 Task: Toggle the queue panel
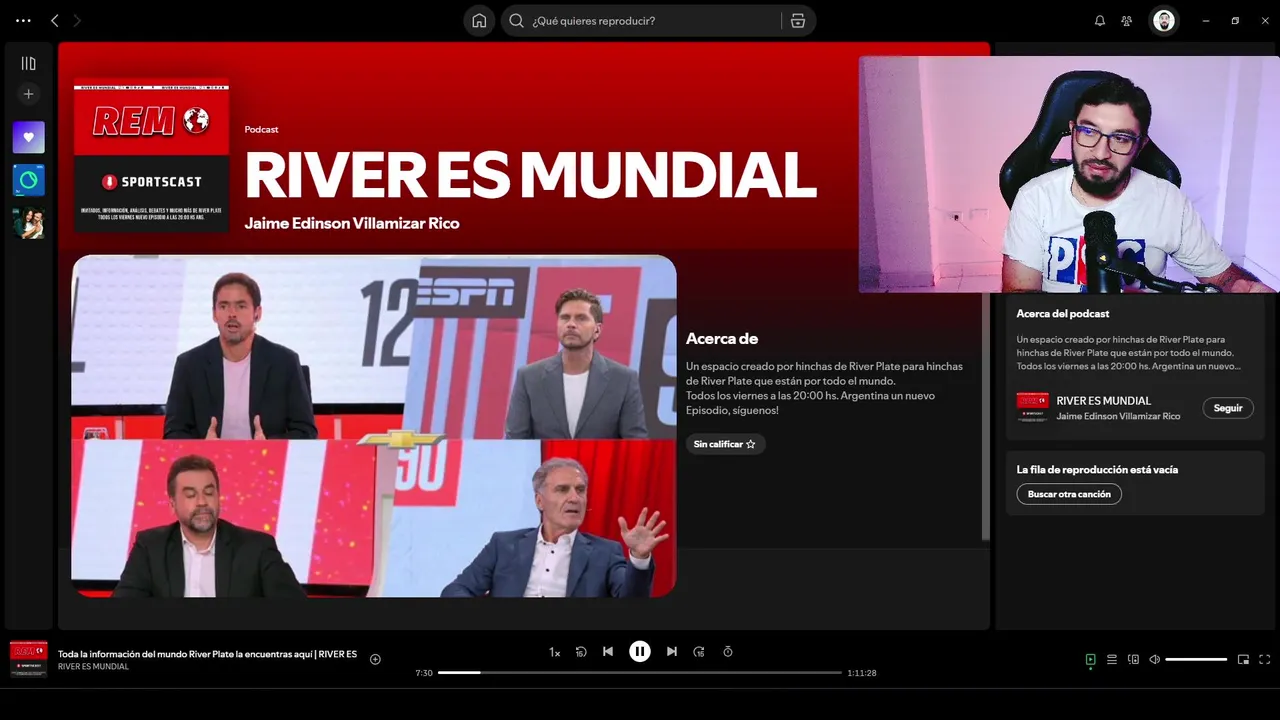point(1112,660)
